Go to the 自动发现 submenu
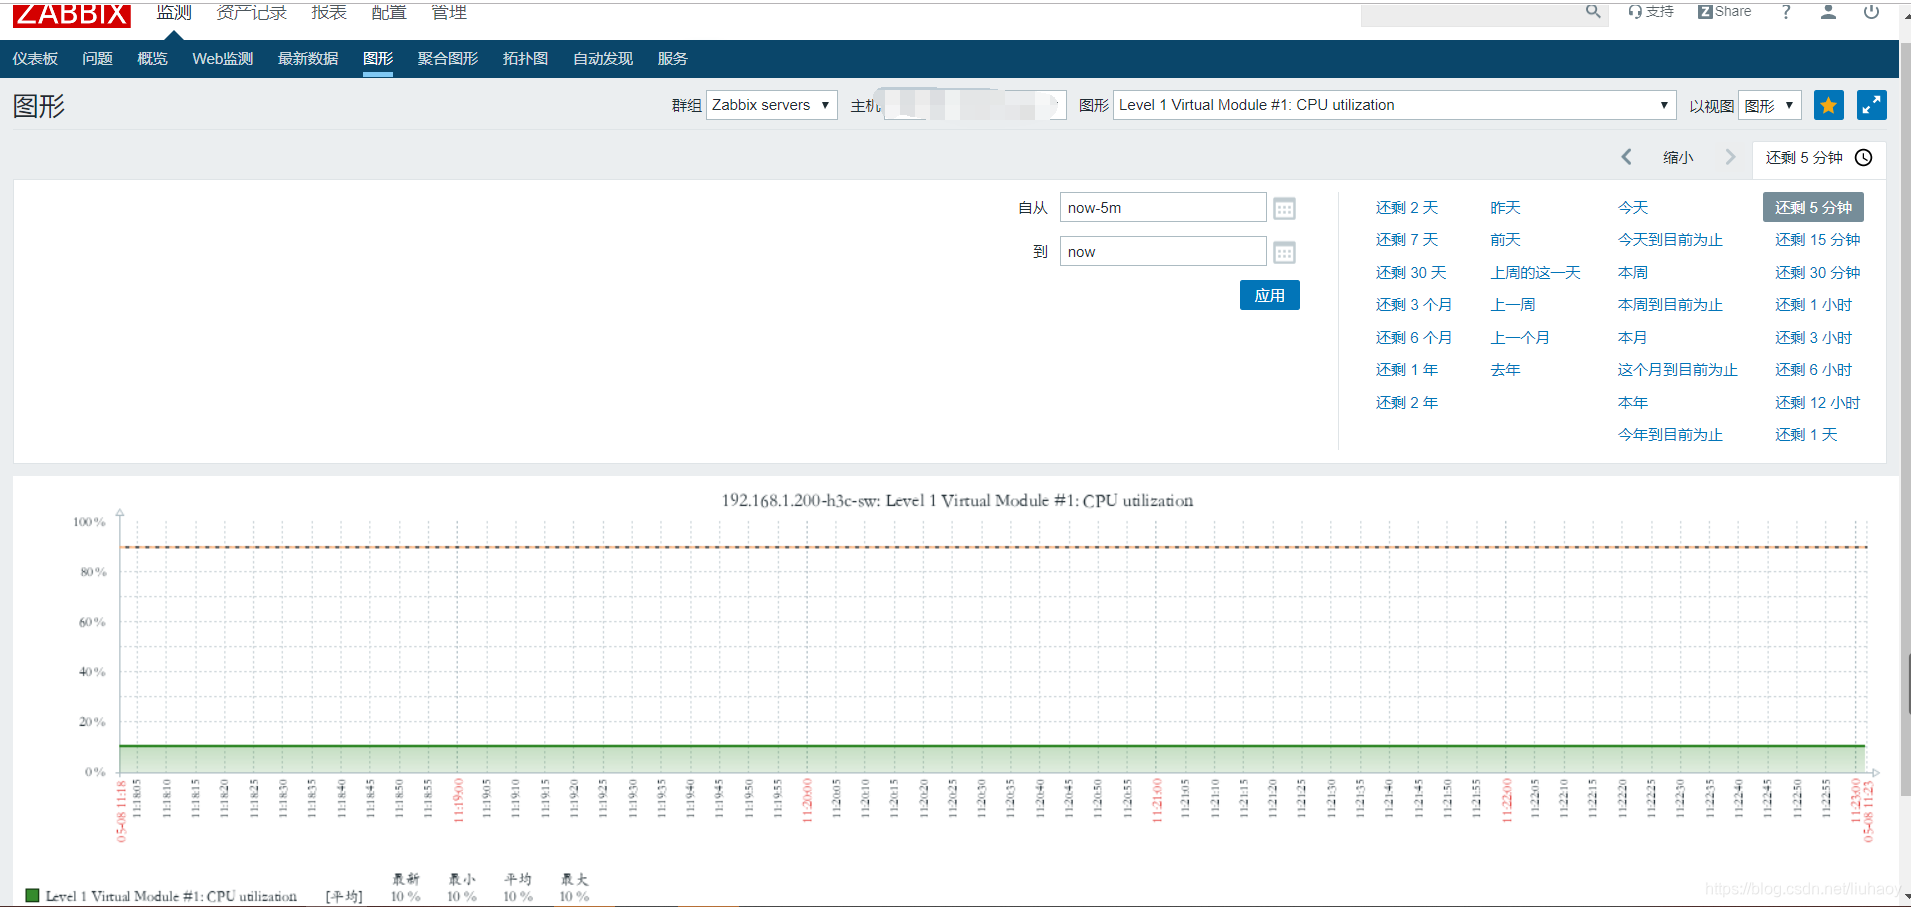 click(603, 59)
